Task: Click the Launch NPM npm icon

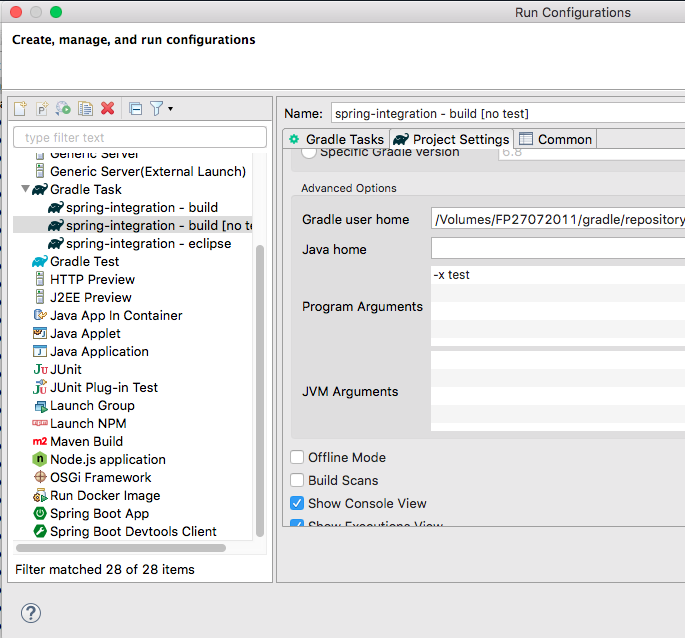Action: (40, 423)
